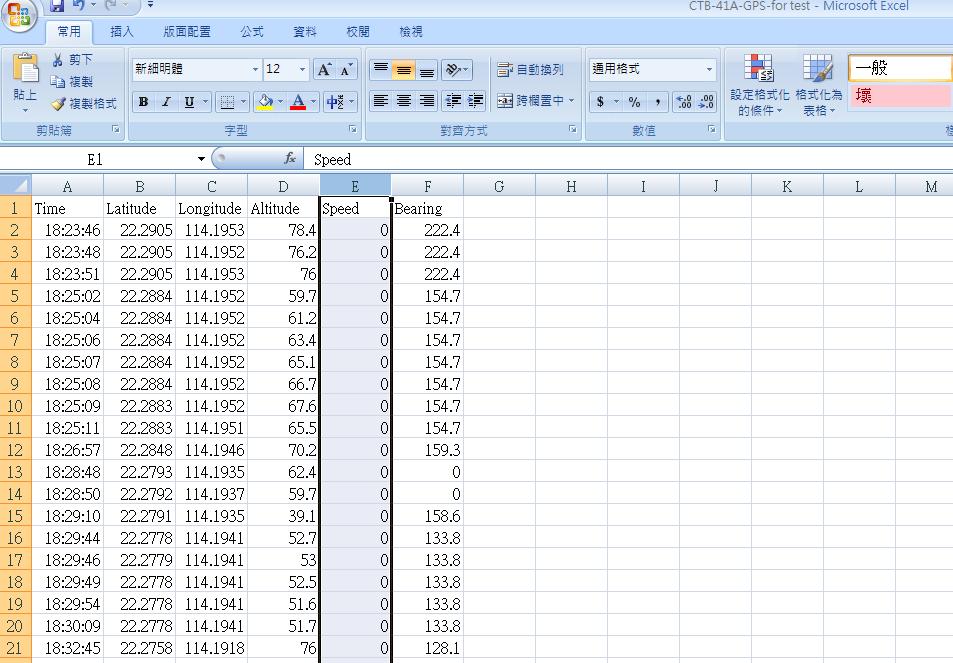This screenshot has height=663, width=953.
Task: Toggle Bold formatting
Action: 143,102
